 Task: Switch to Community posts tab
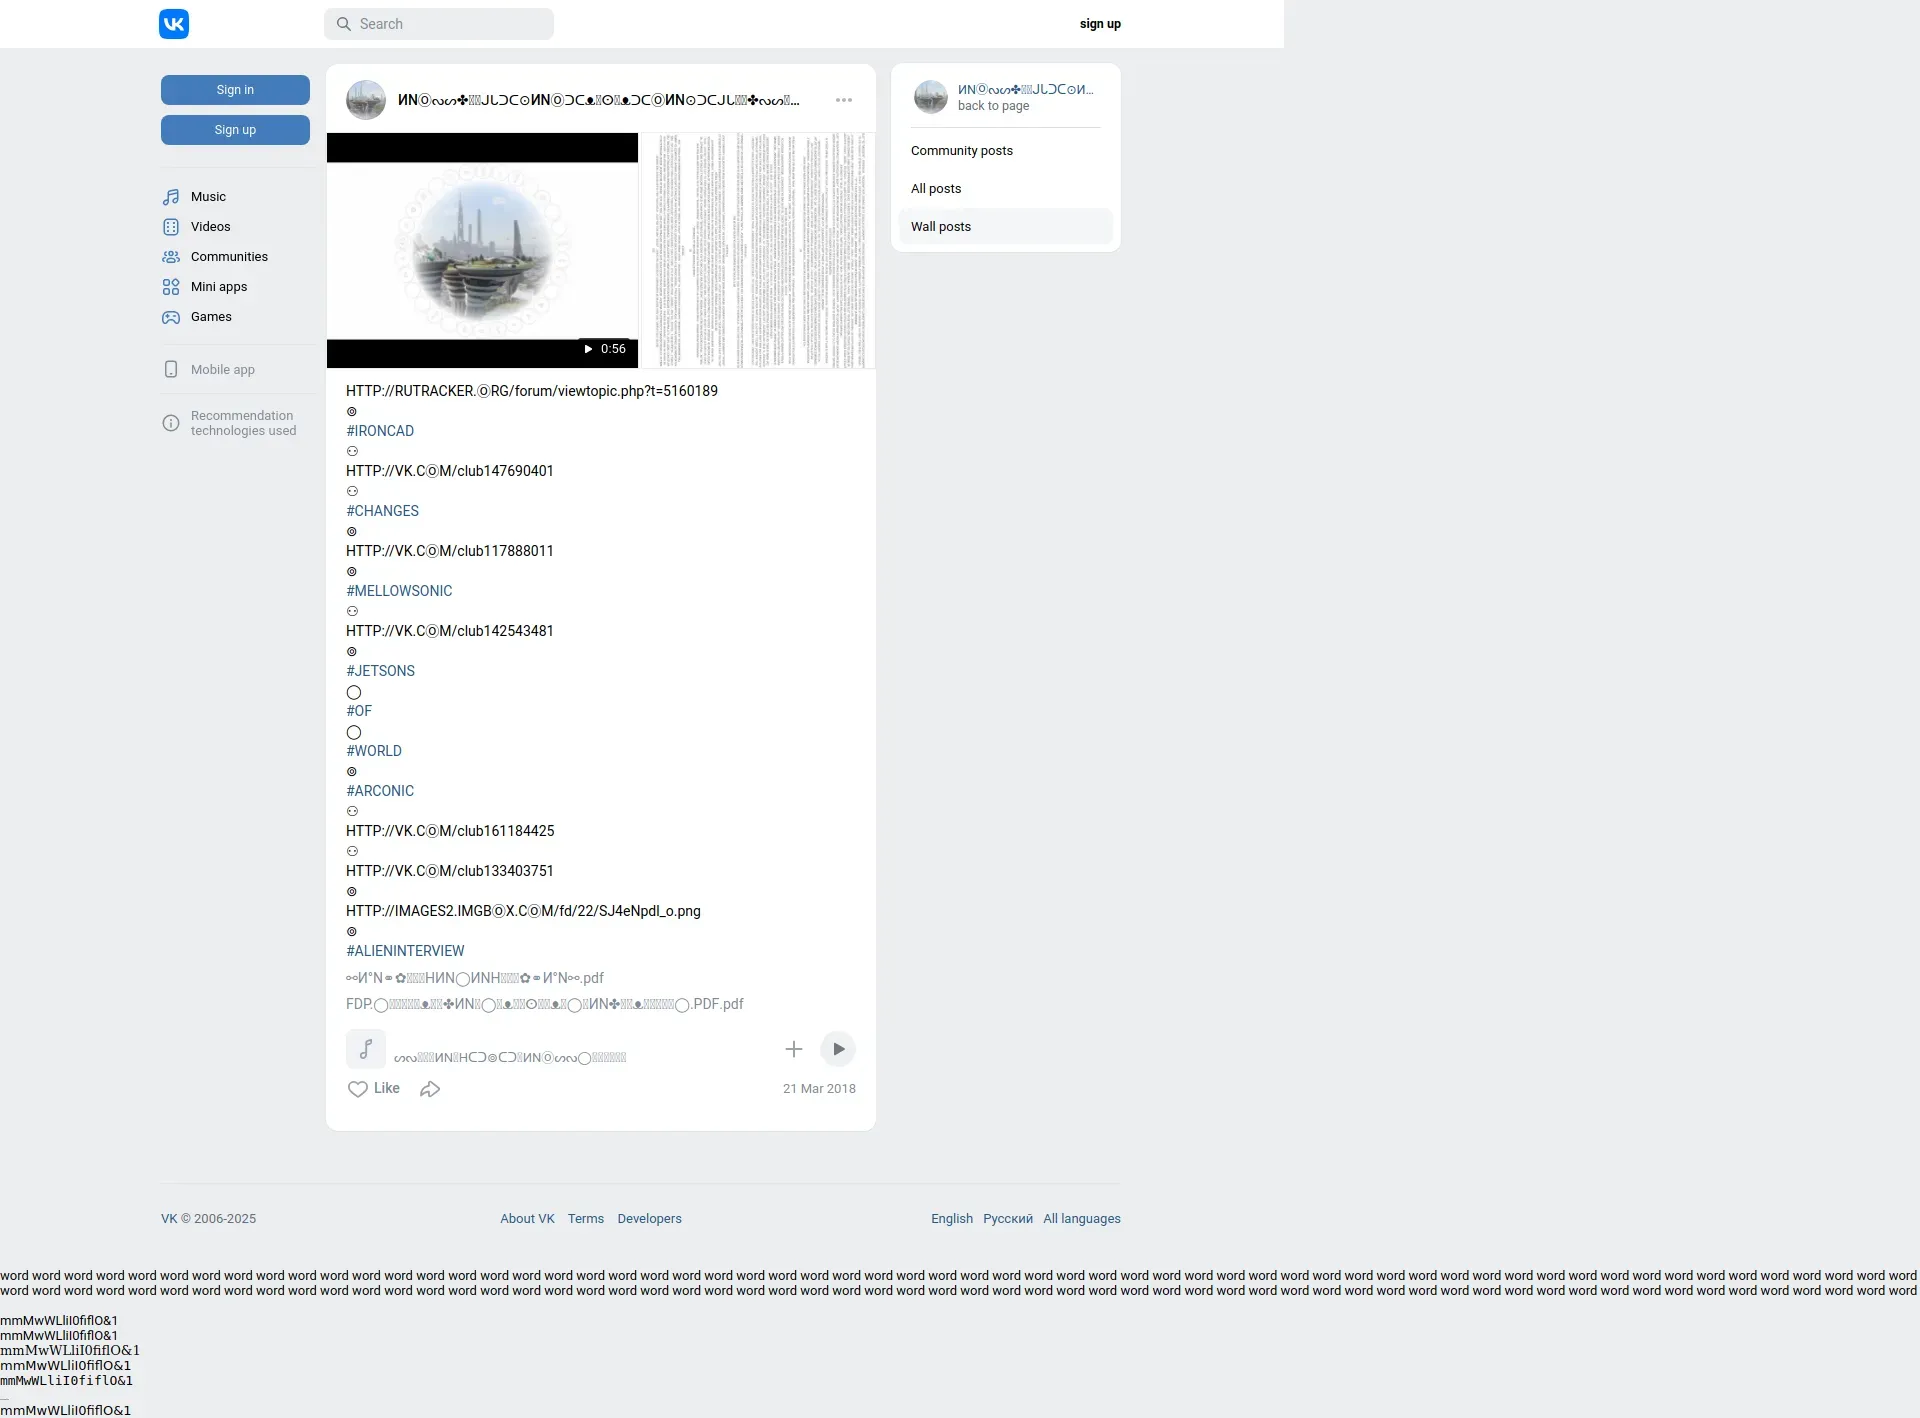click(x=961, y=151)
